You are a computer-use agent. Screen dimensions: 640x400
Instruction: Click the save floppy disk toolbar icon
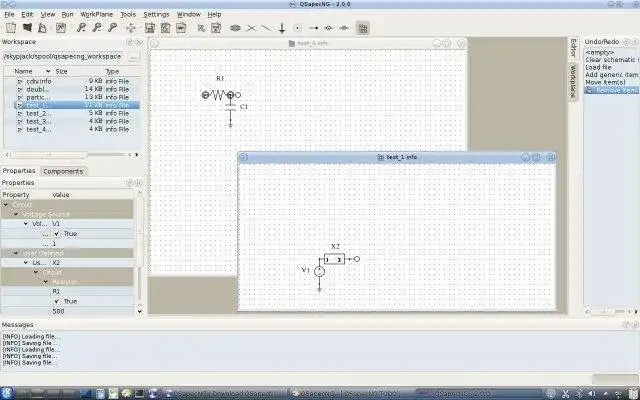(x=150, y=28)
